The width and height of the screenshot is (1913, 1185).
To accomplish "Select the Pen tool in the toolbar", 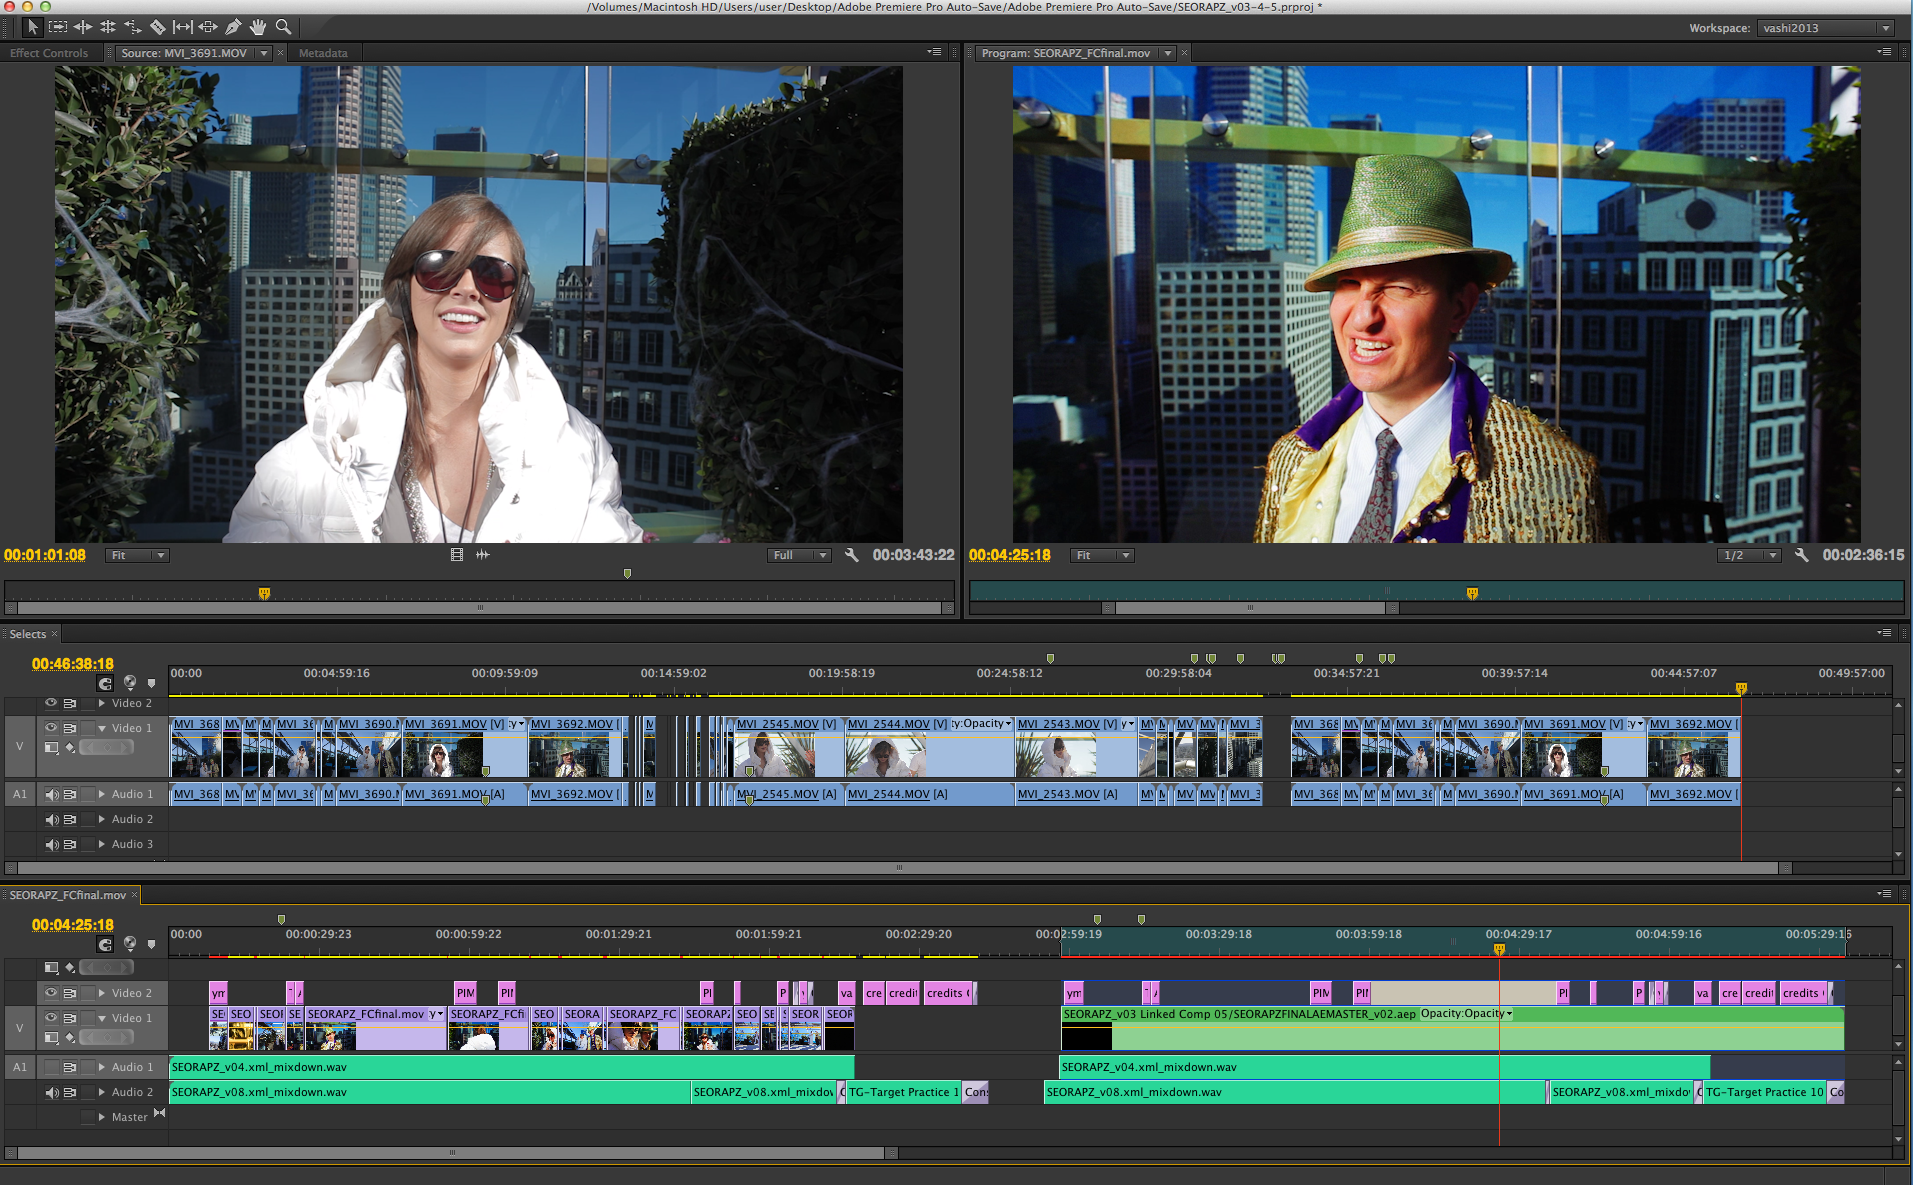I will [x=232, y=27].
